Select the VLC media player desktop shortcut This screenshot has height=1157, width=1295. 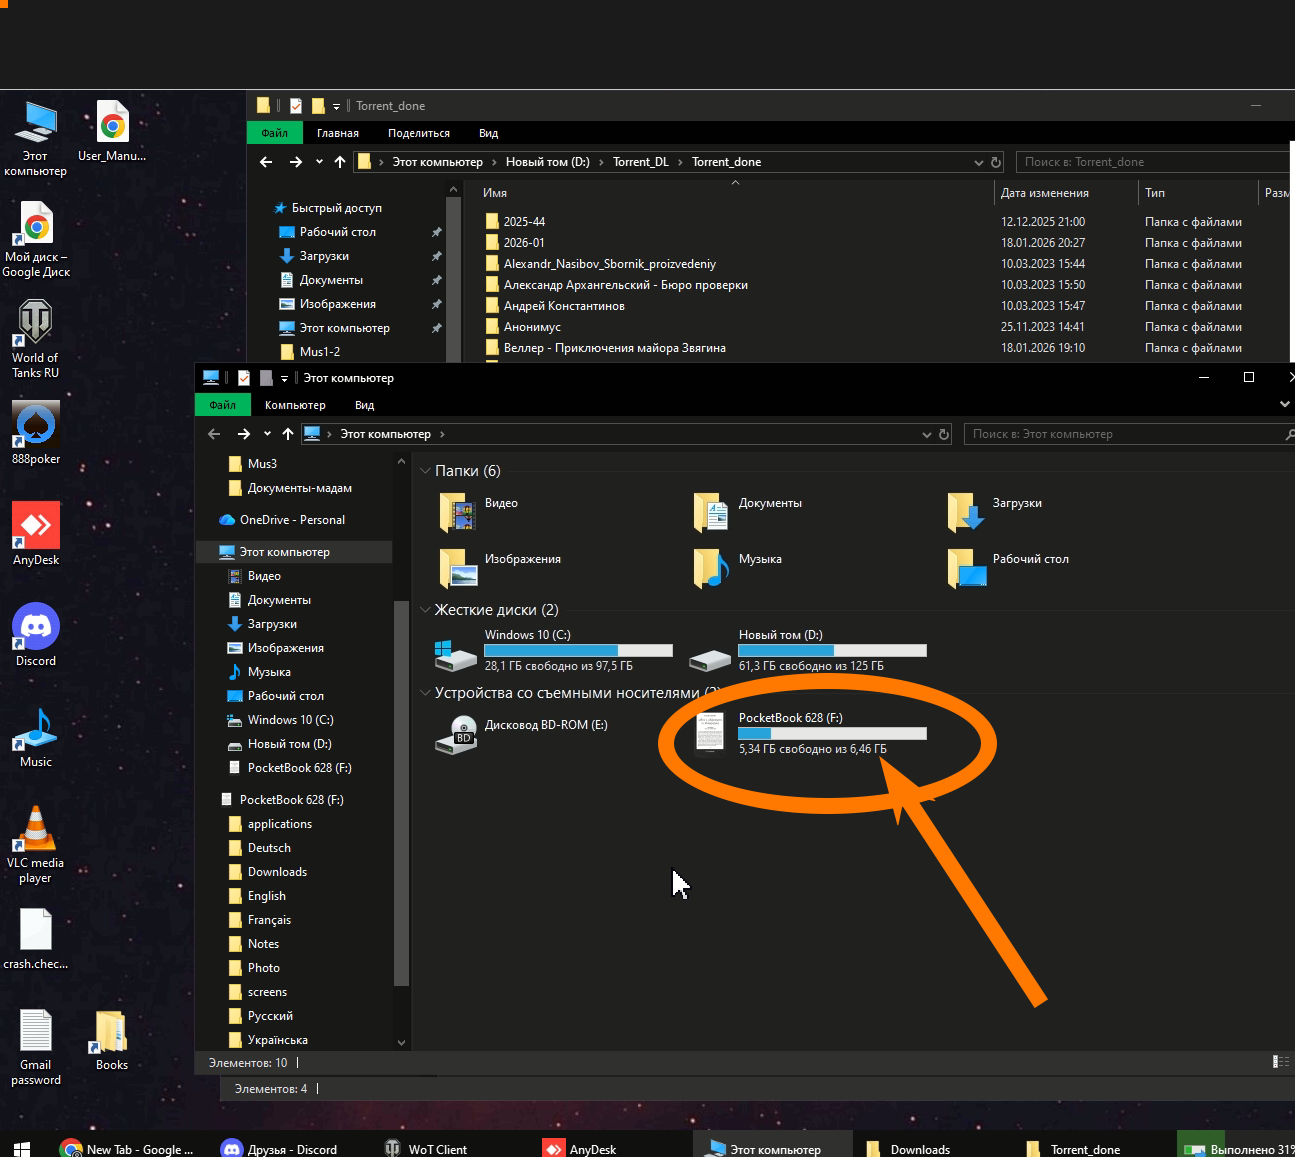click(36, 843)
